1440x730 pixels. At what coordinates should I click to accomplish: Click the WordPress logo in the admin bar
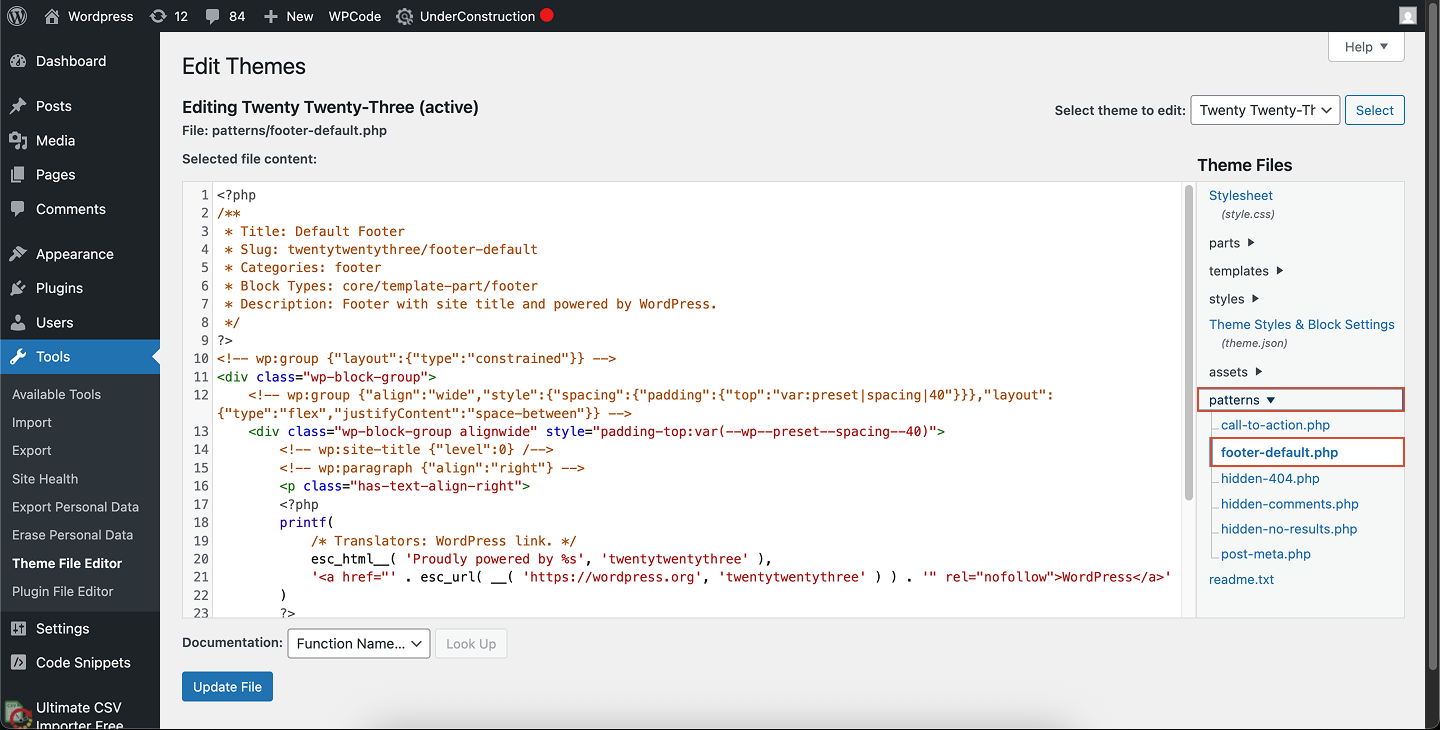pyautogui.click(x=16, y=15)
